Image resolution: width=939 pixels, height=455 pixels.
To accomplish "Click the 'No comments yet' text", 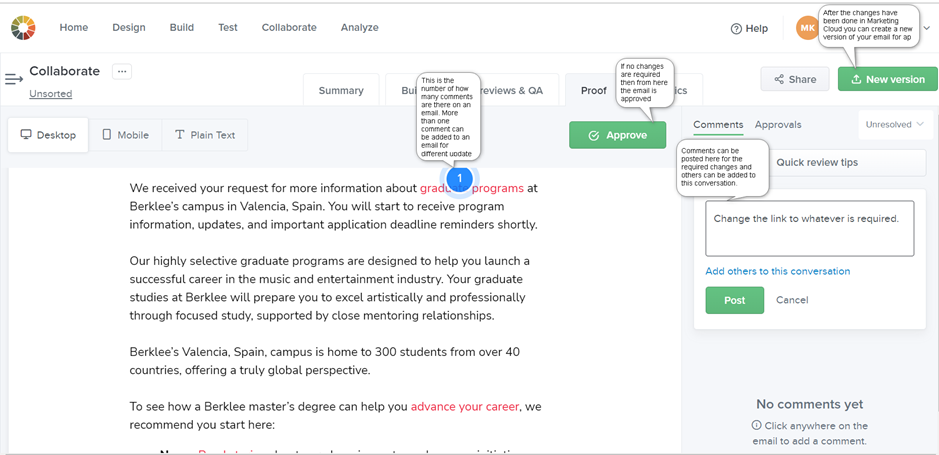I will (x=810, y=404).
